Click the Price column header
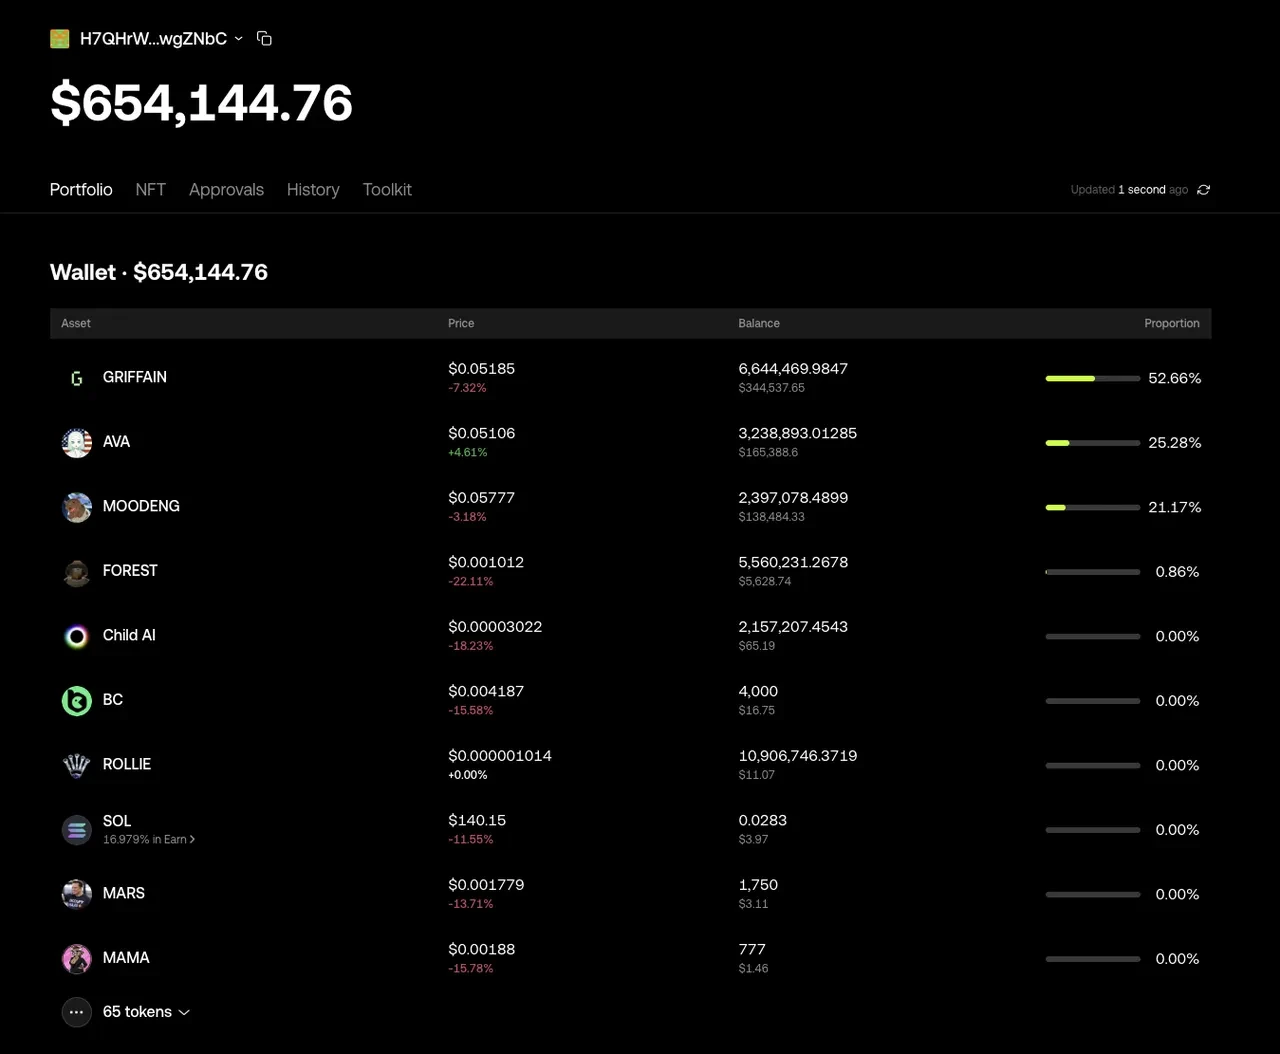This screenshot has width=1280, height=1054. coord(461,323)
